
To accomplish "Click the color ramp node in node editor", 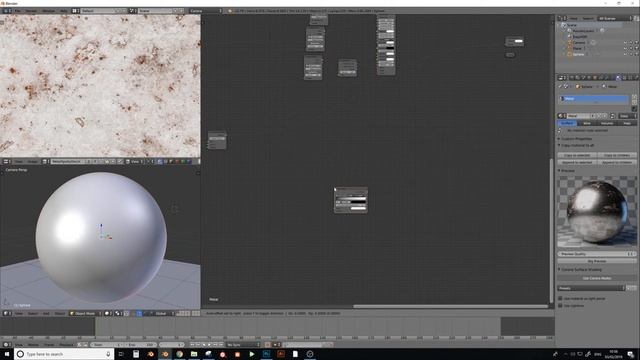I will pyautogui.click(x=351, y=200).
